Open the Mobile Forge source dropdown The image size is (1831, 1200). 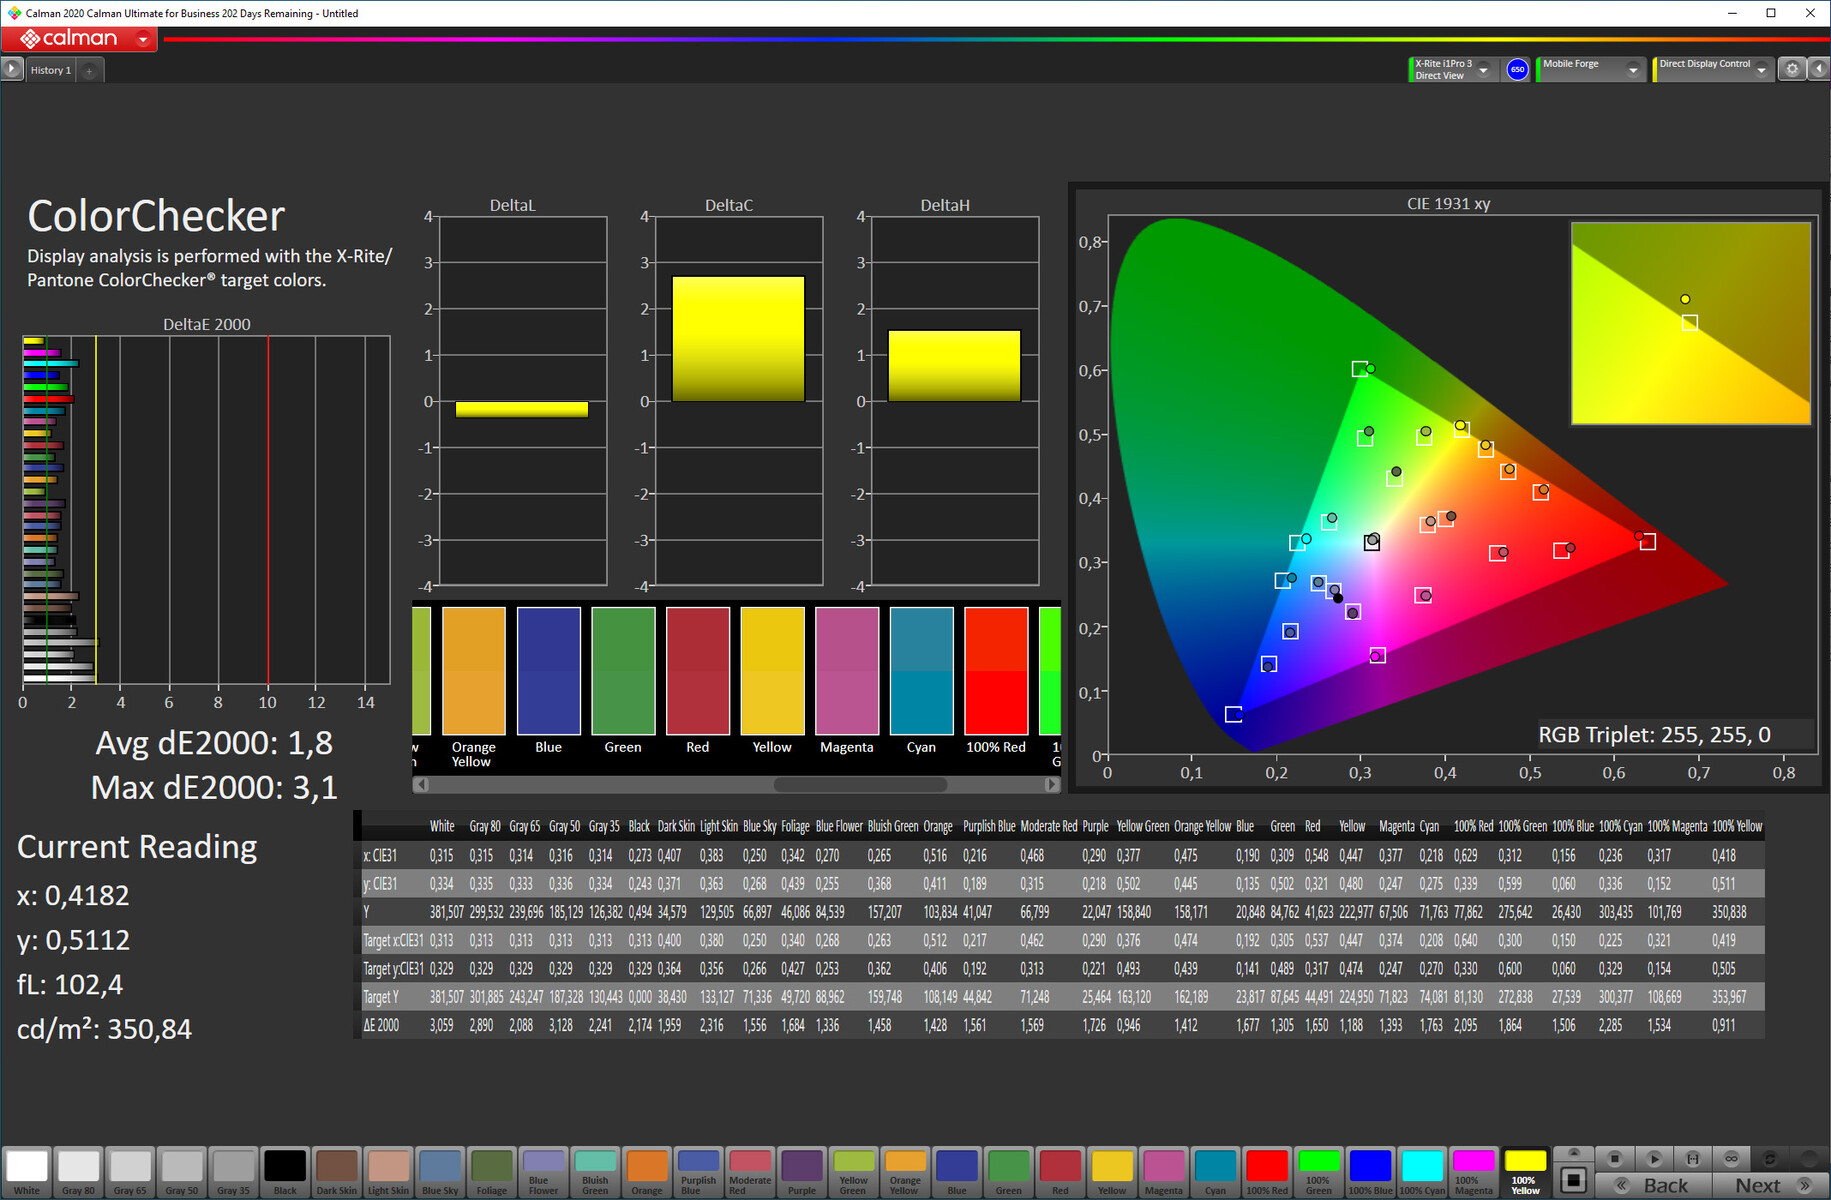coord(1633,70)
